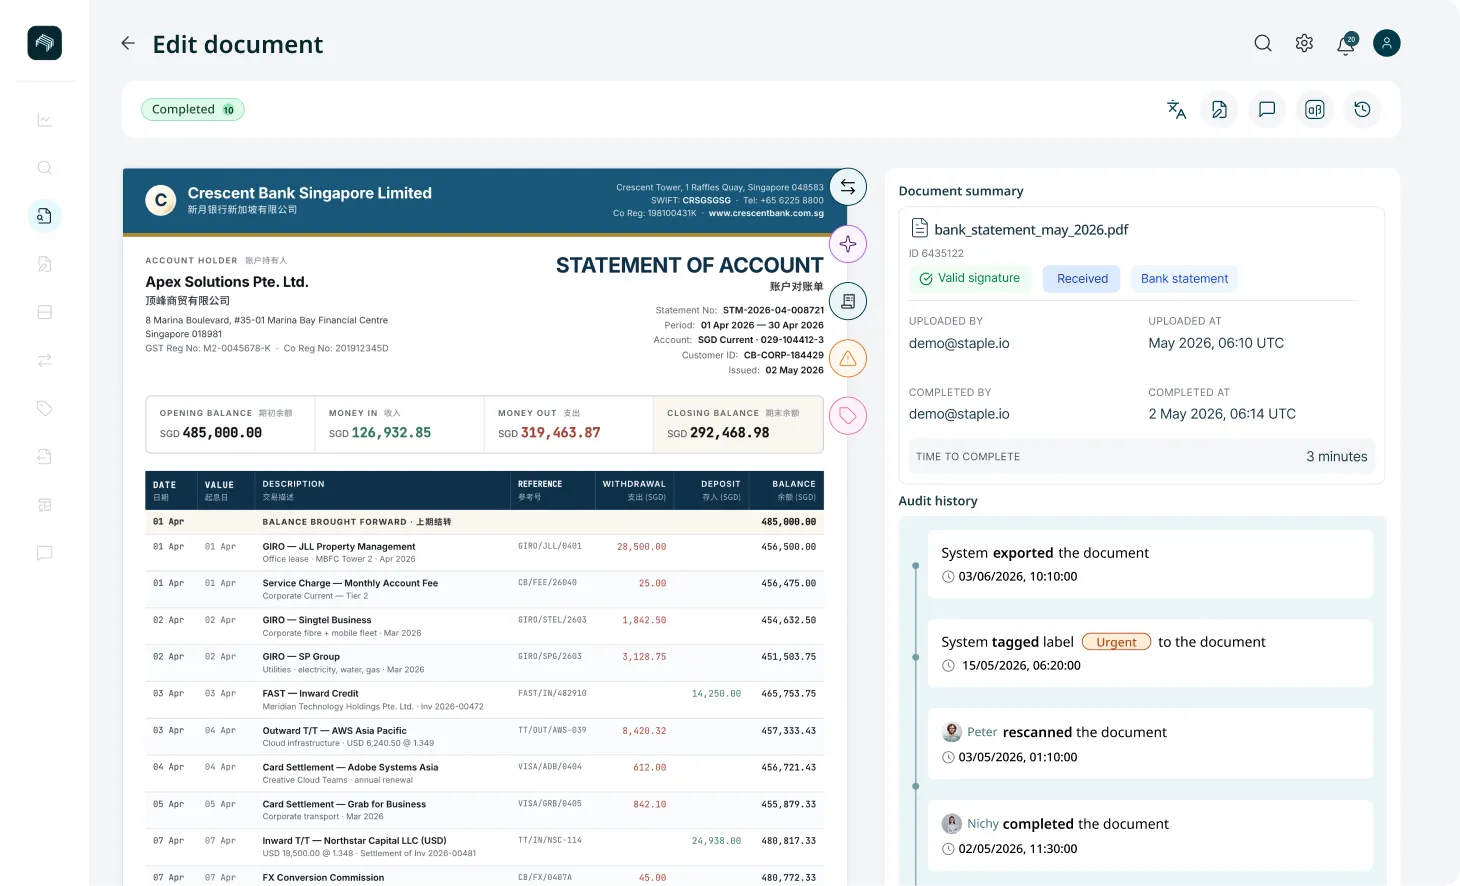Image resolution: width=1460 pixels, height=886 pixels.
Task: Click the pink tag circle icon
Action: (848, 415)
